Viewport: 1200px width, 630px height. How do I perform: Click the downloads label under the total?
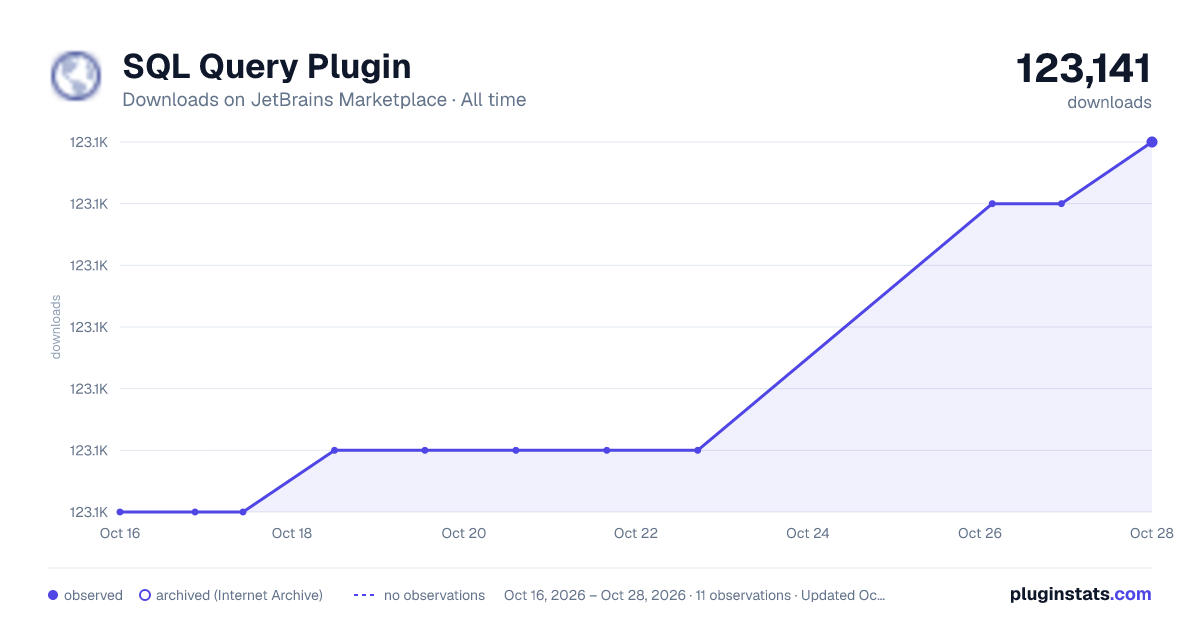(x=1109, y=102)
